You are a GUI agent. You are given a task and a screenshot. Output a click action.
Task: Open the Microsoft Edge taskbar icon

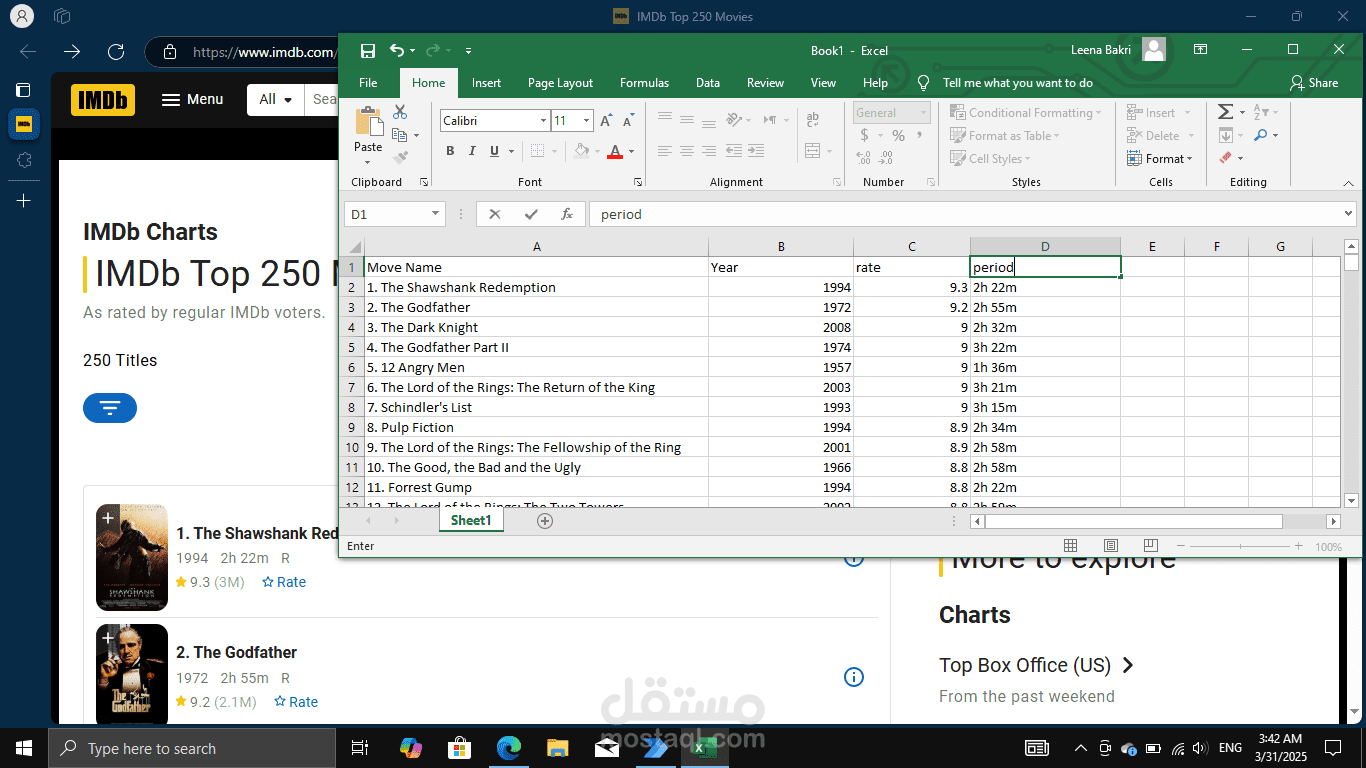coord(509,747)
